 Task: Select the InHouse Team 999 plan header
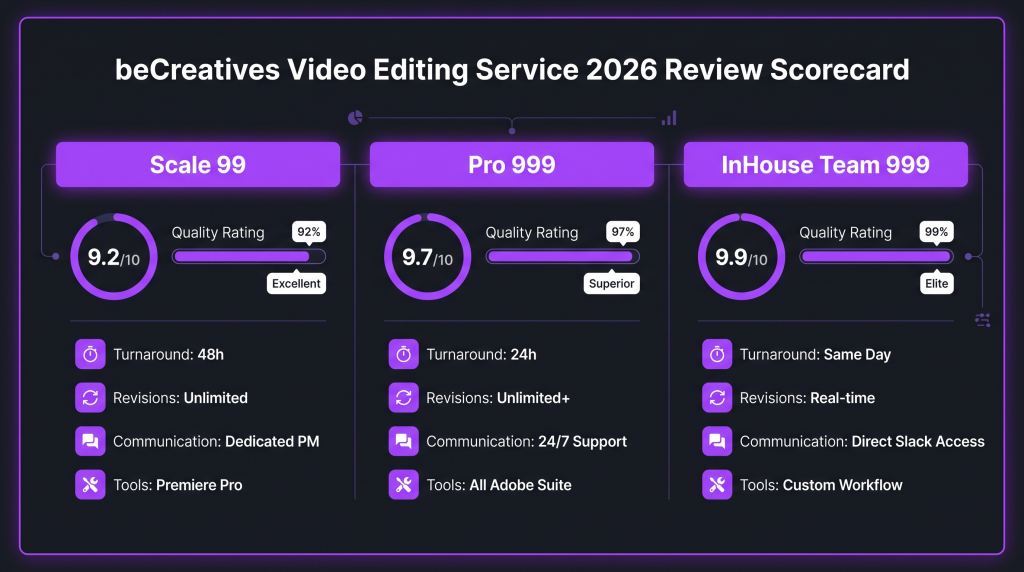pyautogui.click(x=825, y=165)
